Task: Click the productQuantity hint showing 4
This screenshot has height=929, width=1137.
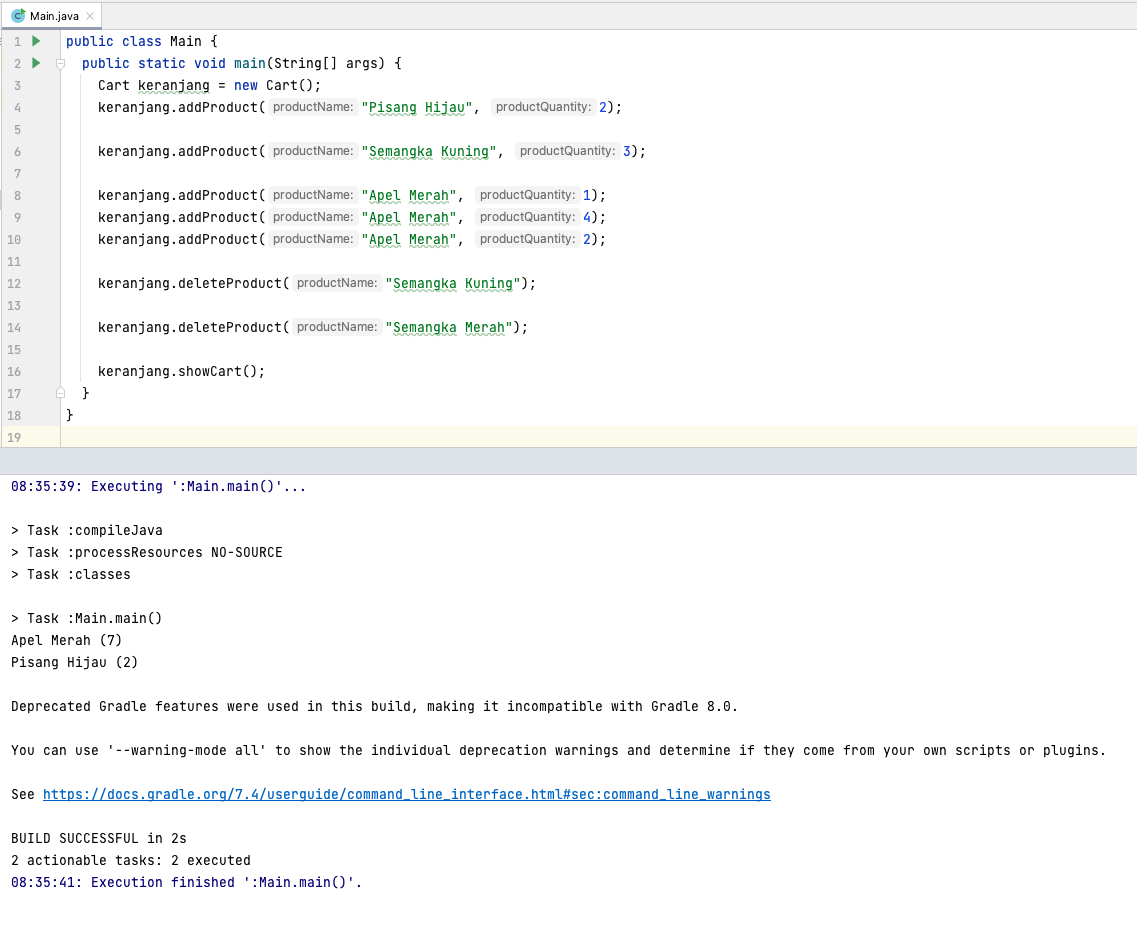Action: tap(527, 217)
